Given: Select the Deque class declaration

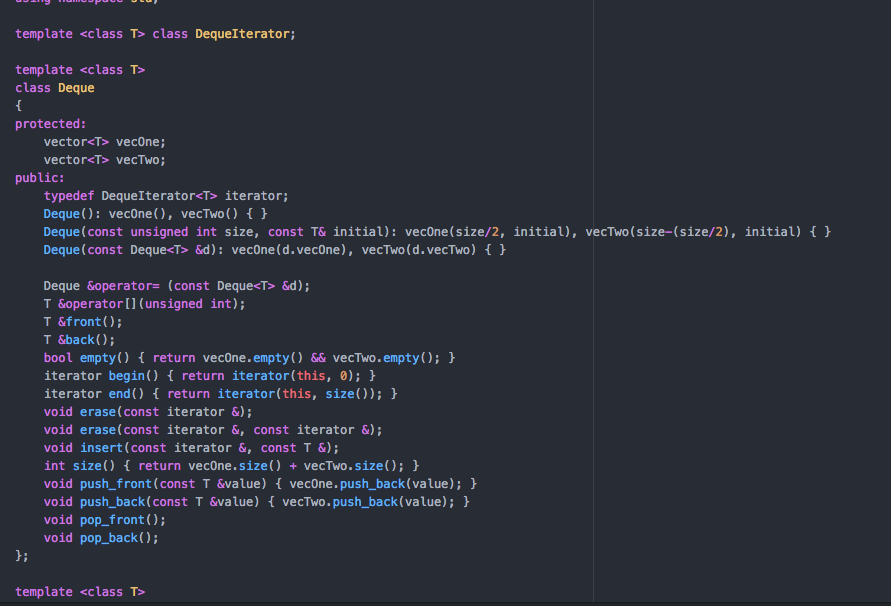Looking at the screenshot, I should click(55, 87).
